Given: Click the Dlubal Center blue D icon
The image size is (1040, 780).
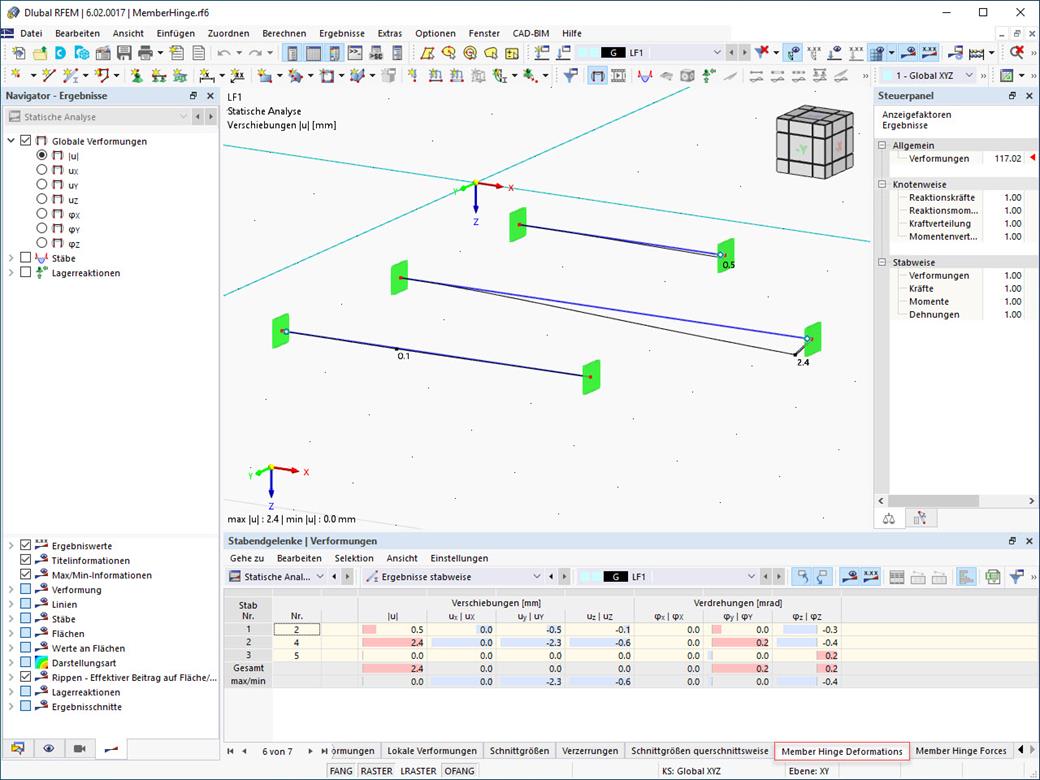Looking at the screenshot, I should pyautogui.click(x=60, y=52).
